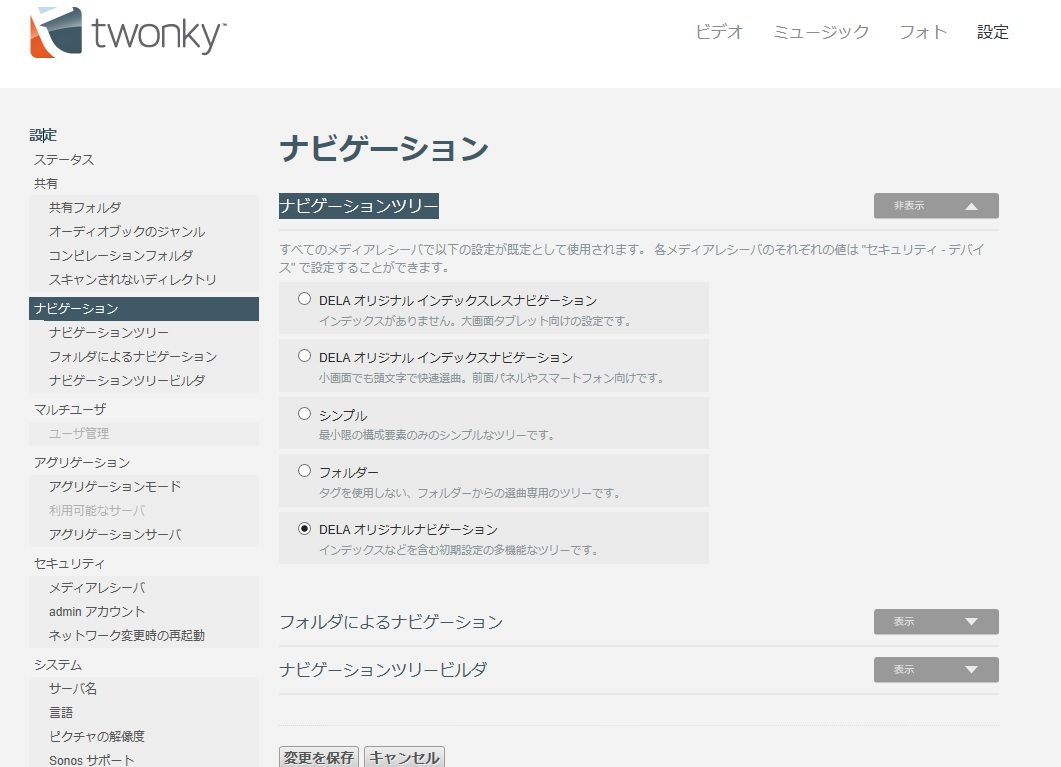Image resolution: width=1061 pixels, height=767 pixels.
Task: Click the greyed ユーザ管理 sidebar item
Action: click(x=79, y=434)
